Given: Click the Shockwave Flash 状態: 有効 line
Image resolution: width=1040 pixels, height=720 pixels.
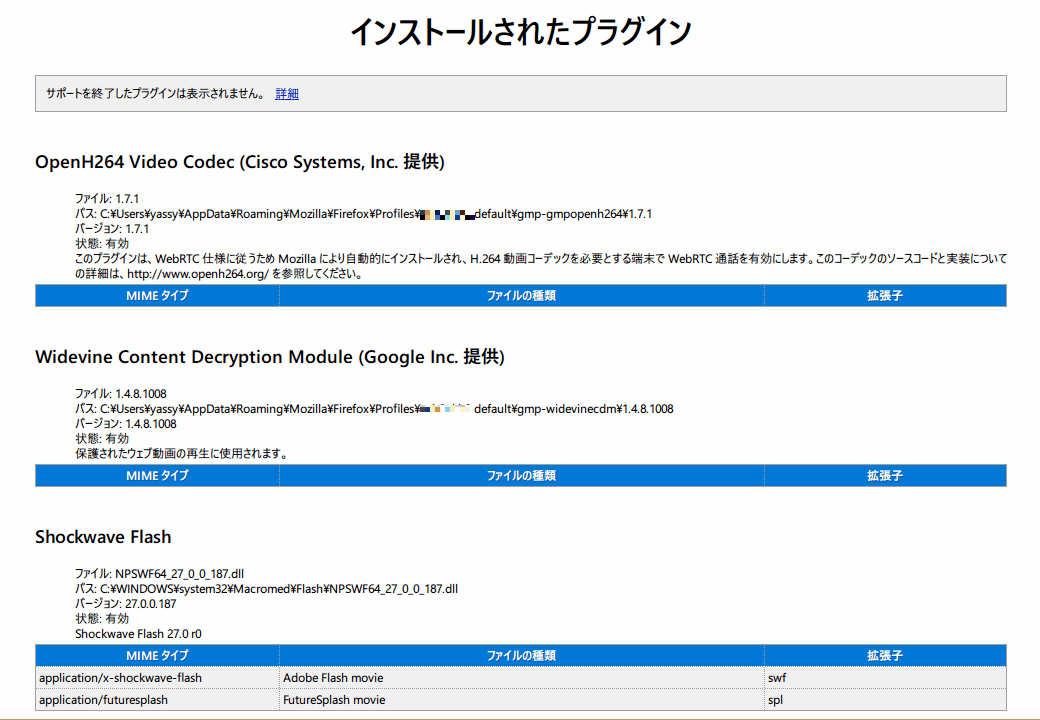Looking at the screenshot, I should tap(102, 619).
